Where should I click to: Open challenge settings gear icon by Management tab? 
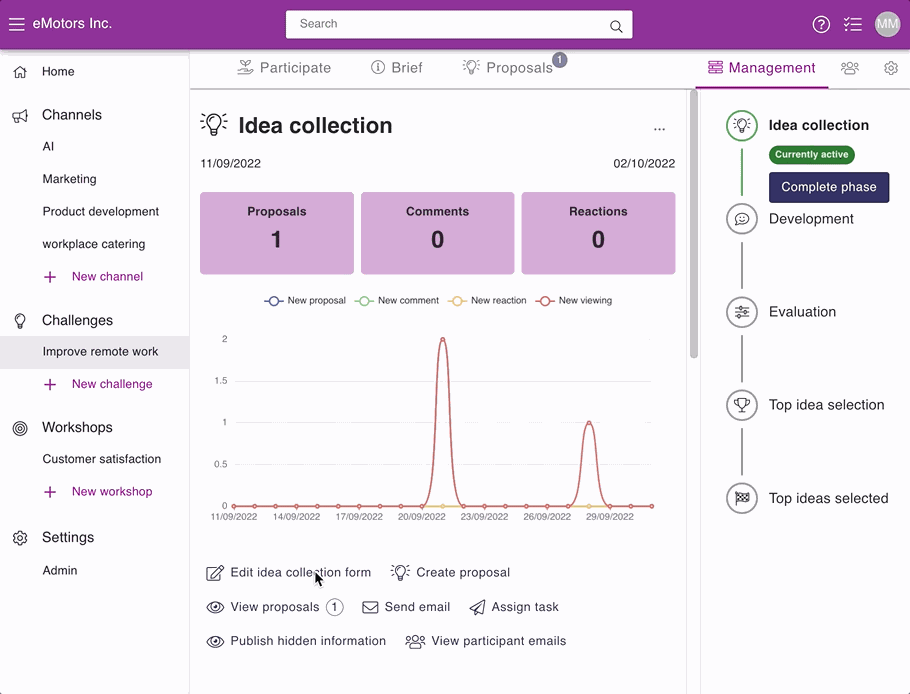tap(891, 68)
